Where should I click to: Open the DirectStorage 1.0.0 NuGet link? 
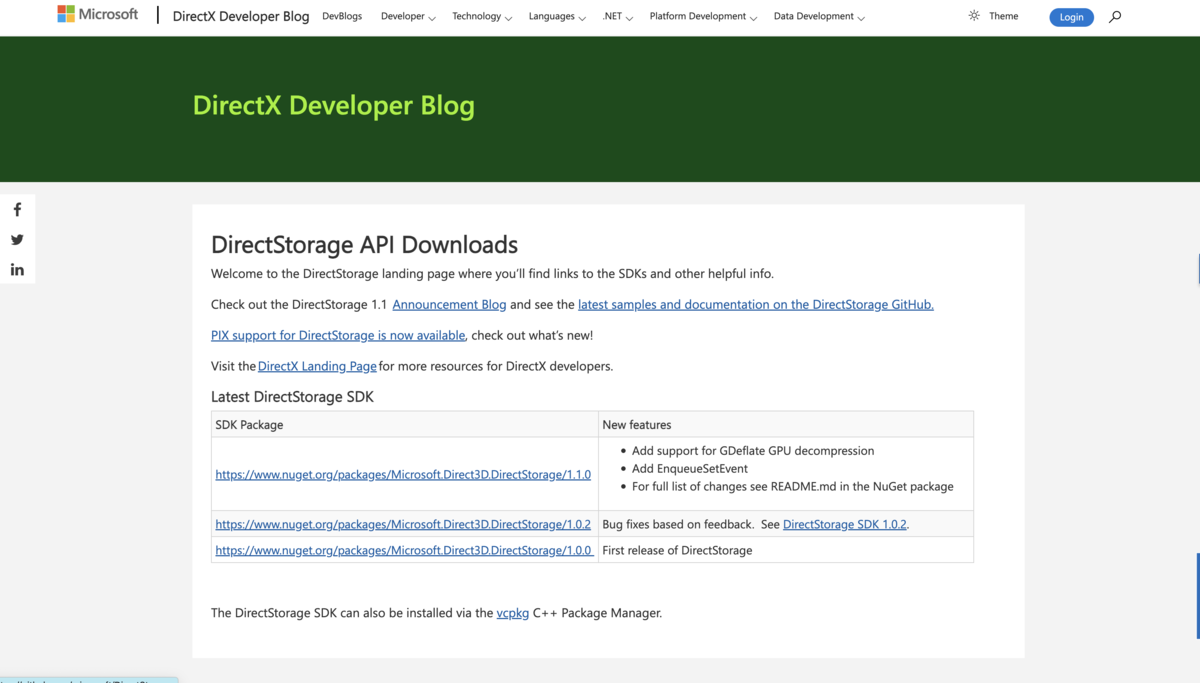point(404,550)
